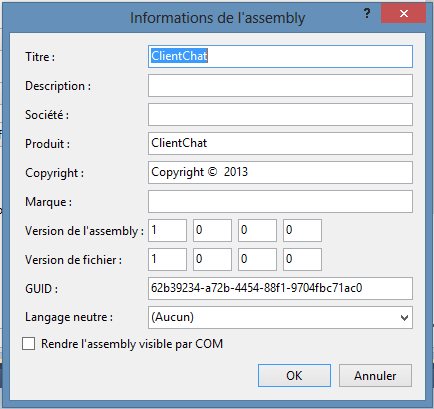The height and width of the screenshot is (409, 434).
Task: Click the Titre input field
Action: (280, 56)
